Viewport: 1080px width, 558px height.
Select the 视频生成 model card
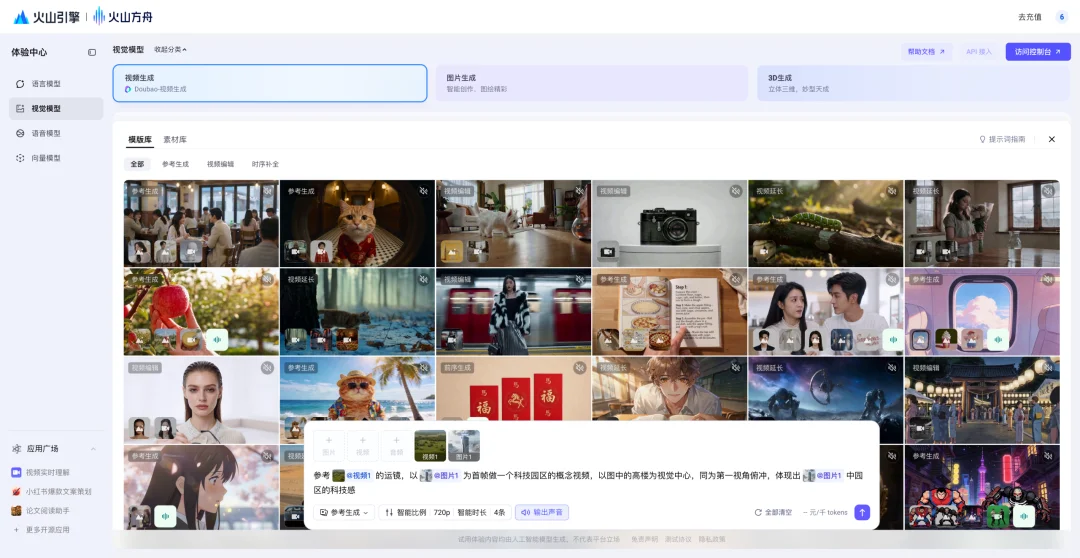pos(270,83)
